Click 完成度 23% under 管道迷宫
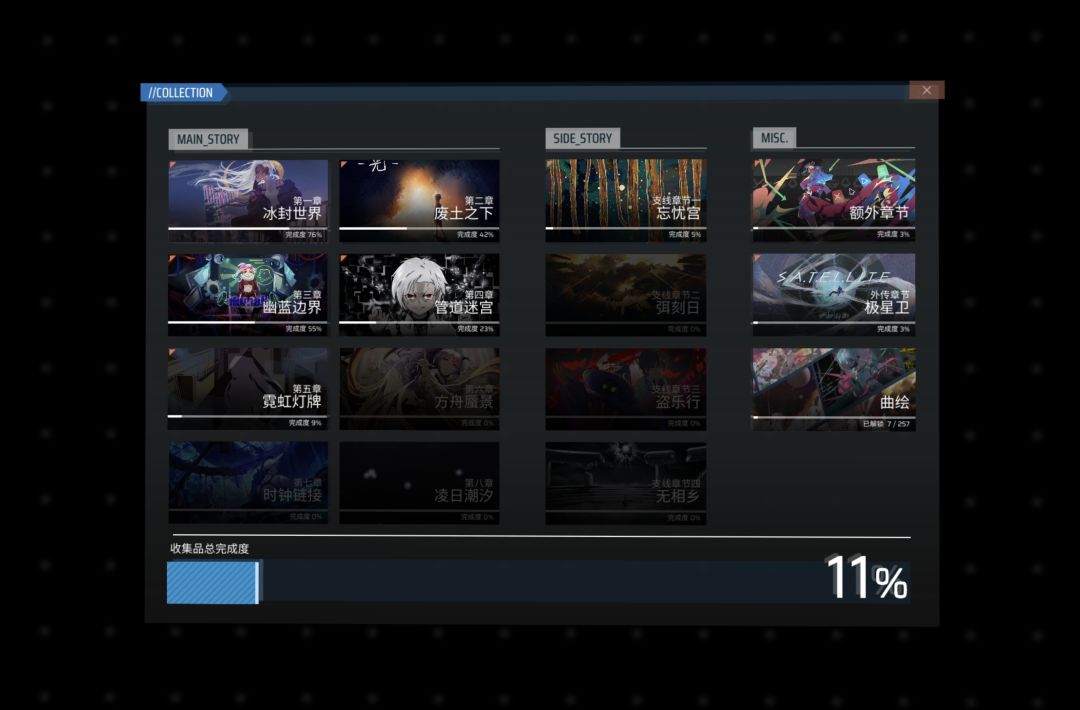 (x=475, y=328)
